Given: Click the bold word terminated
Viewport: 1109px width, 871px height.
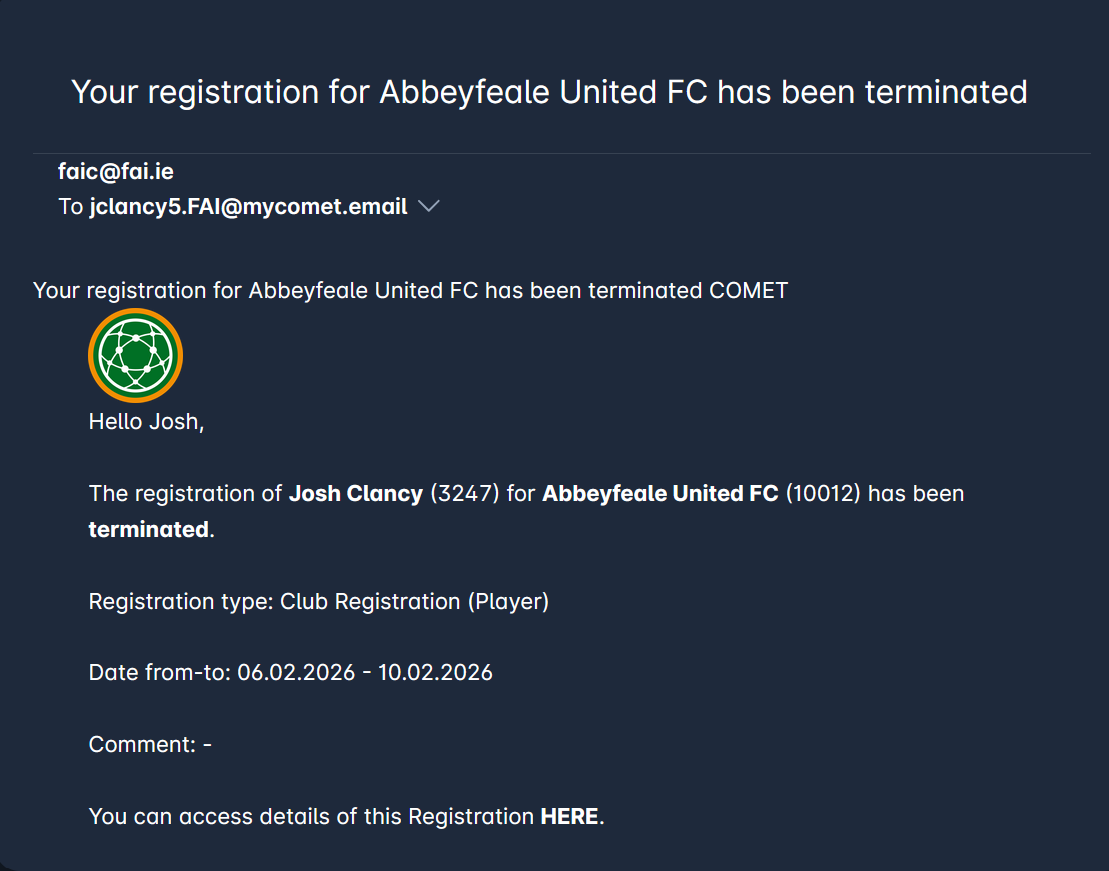Looking at the screenshot, I should click(x=149, y=530).
